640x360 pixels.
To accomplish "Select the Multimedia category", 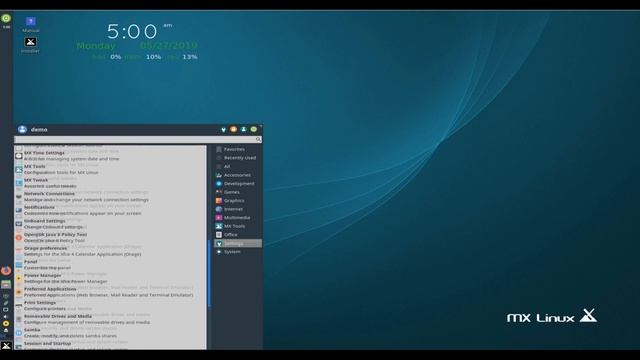I will [x=238, y=218].
